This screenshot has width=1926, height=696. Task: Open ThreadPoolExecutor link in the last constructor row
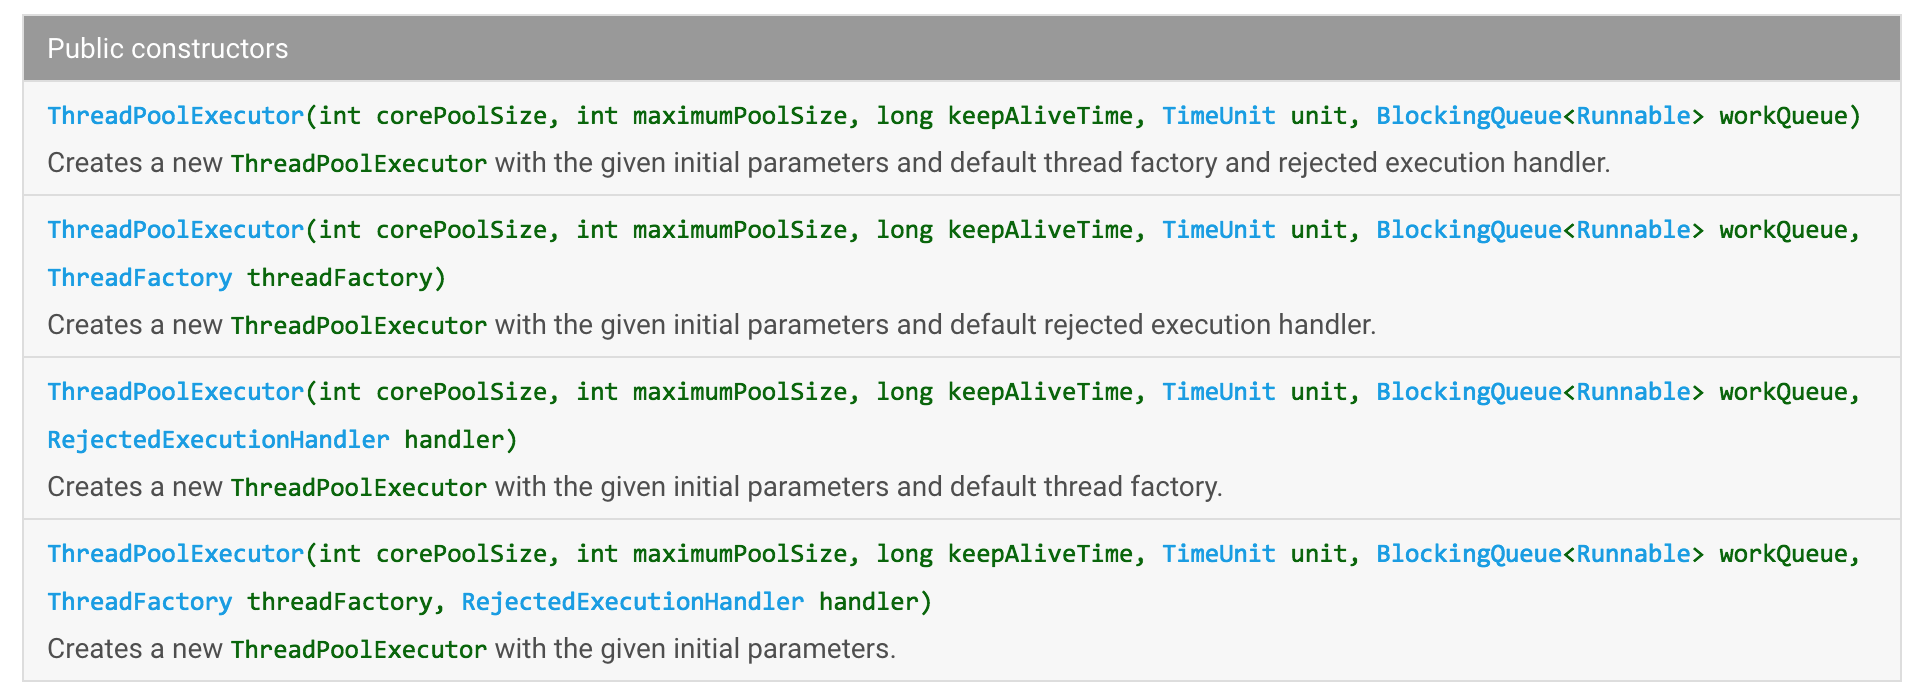(x=175, y=554)
